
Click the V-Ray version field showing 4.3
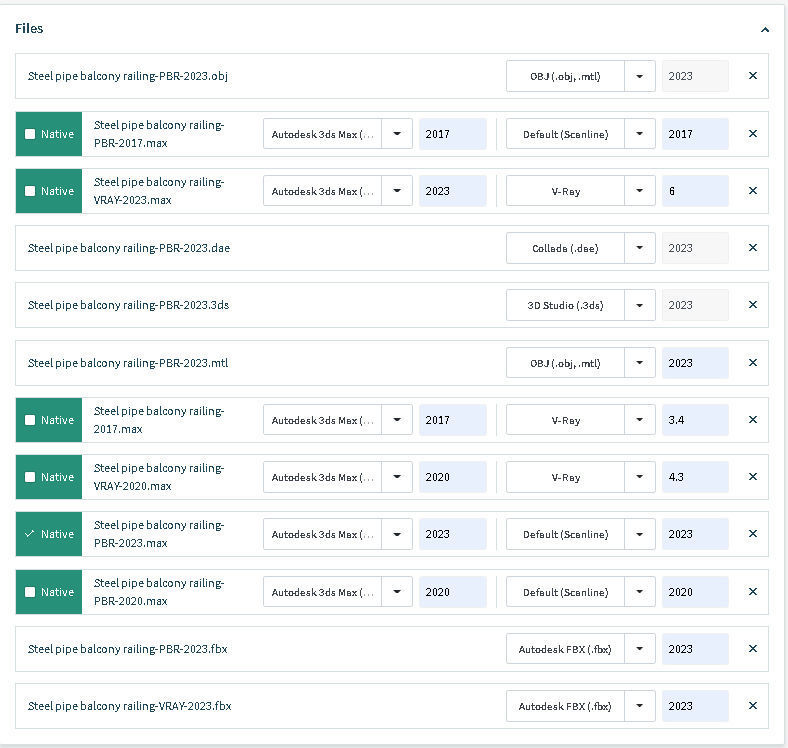tap(694, 477)
